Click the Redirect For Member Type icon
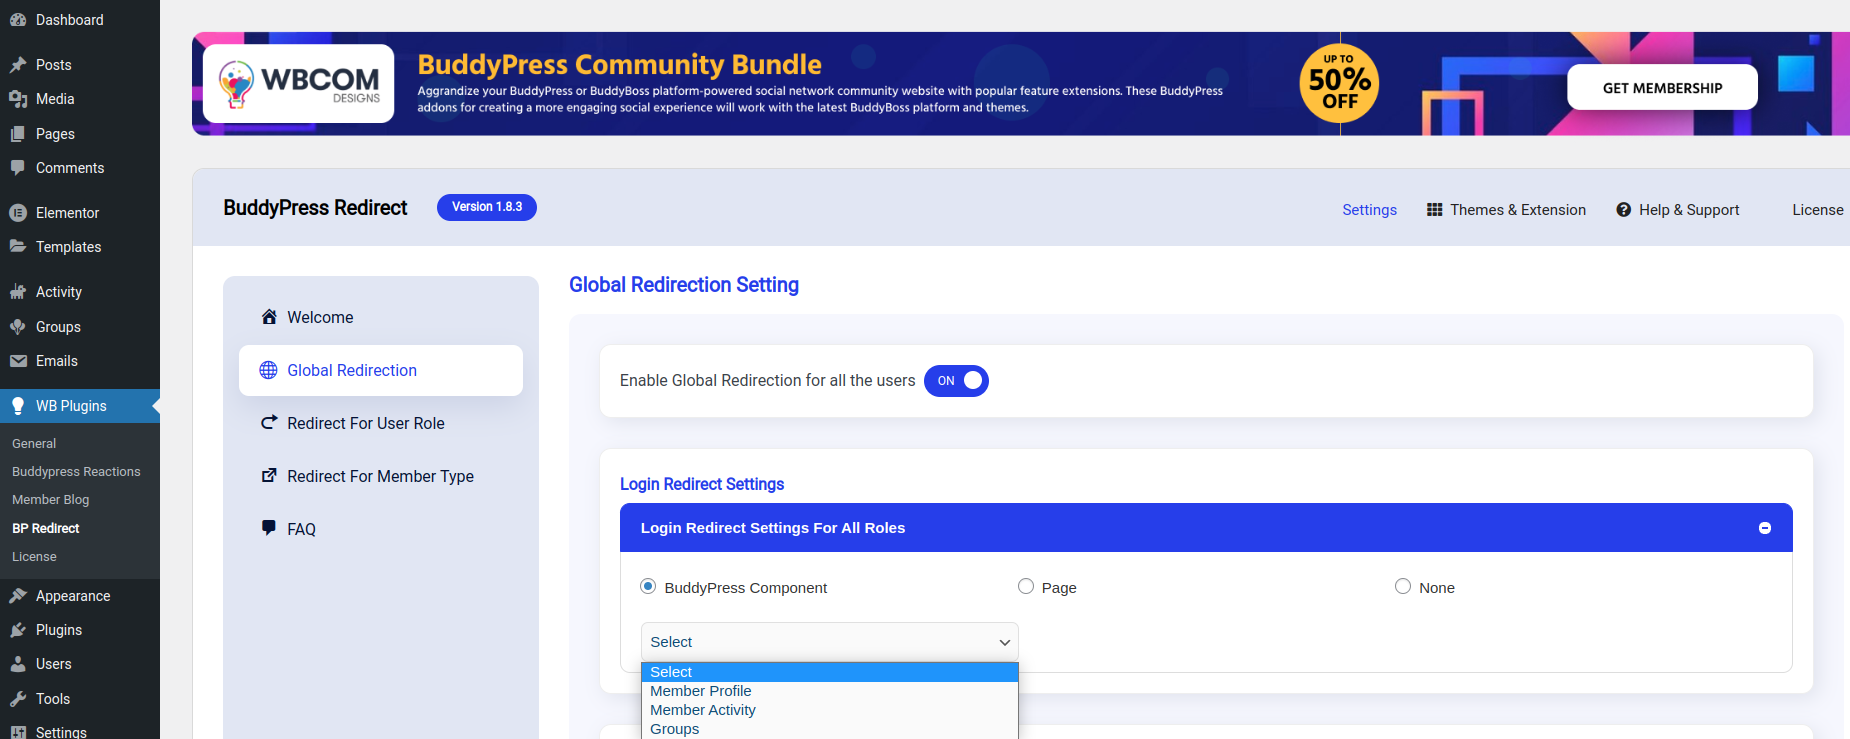 (x=269, y=476)
